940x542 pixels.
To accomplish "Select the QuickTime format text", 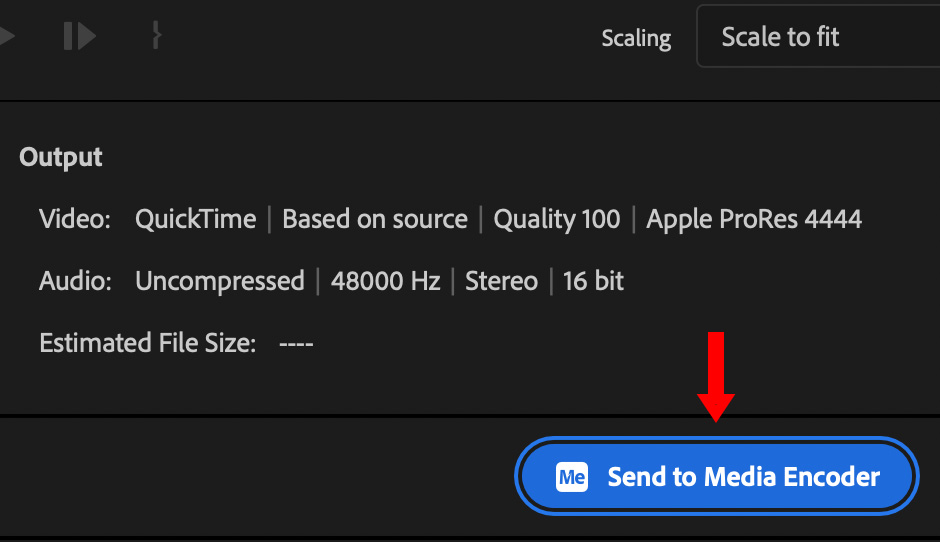I will point(195,219).
